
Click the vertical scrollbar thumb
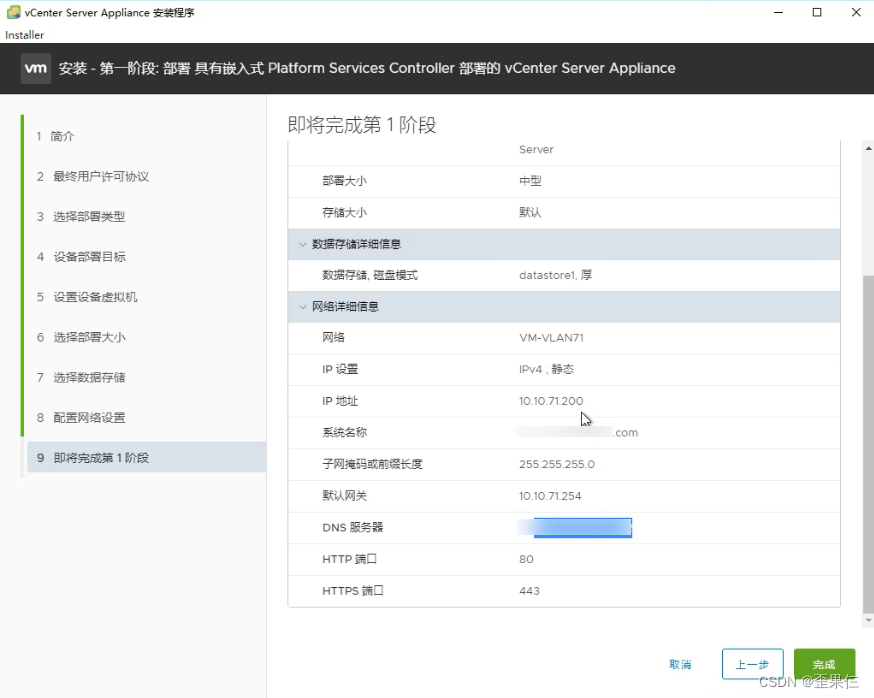[868, 444]
